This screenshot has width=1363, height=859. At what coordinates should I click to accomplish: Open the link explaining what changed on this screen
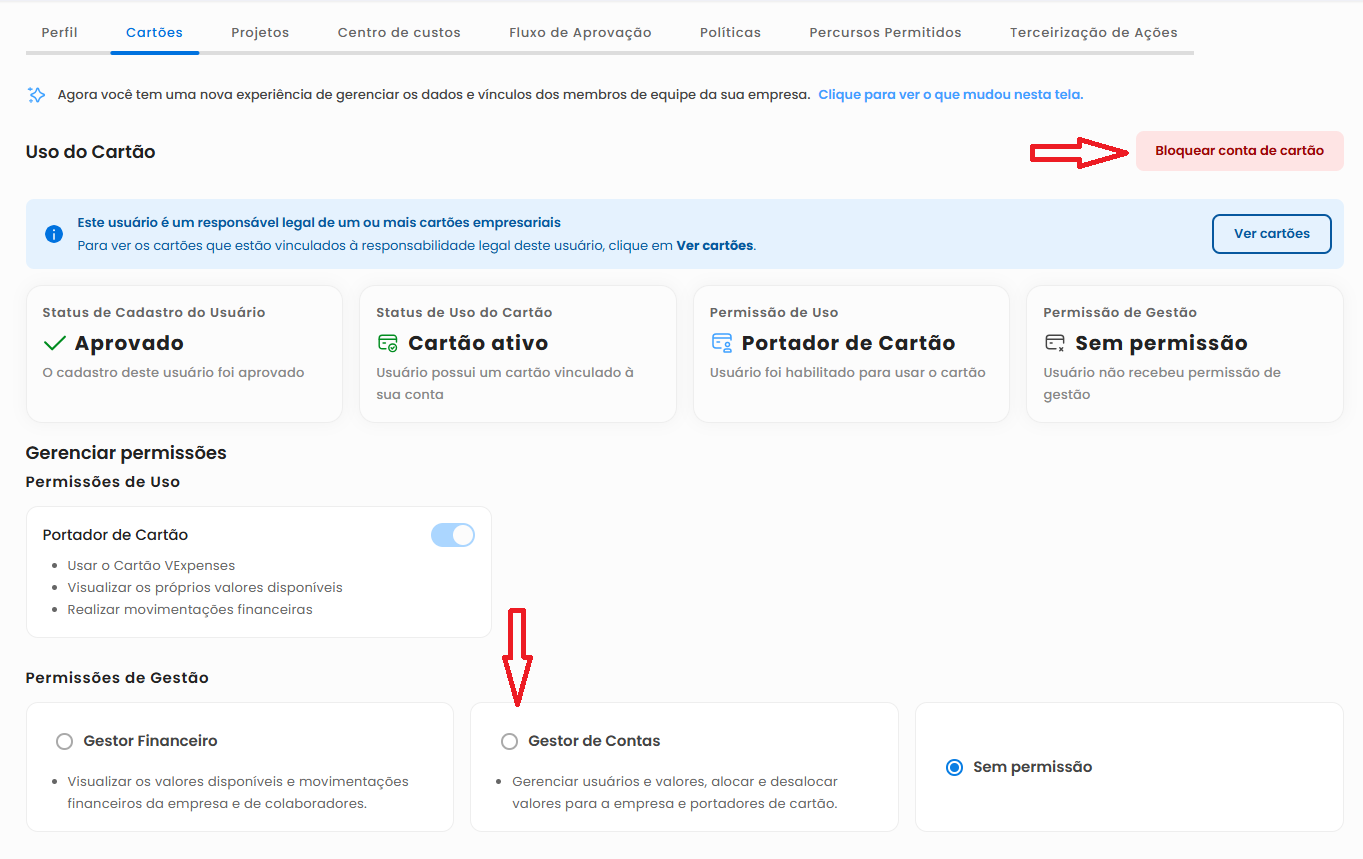(x=950, y=95)
